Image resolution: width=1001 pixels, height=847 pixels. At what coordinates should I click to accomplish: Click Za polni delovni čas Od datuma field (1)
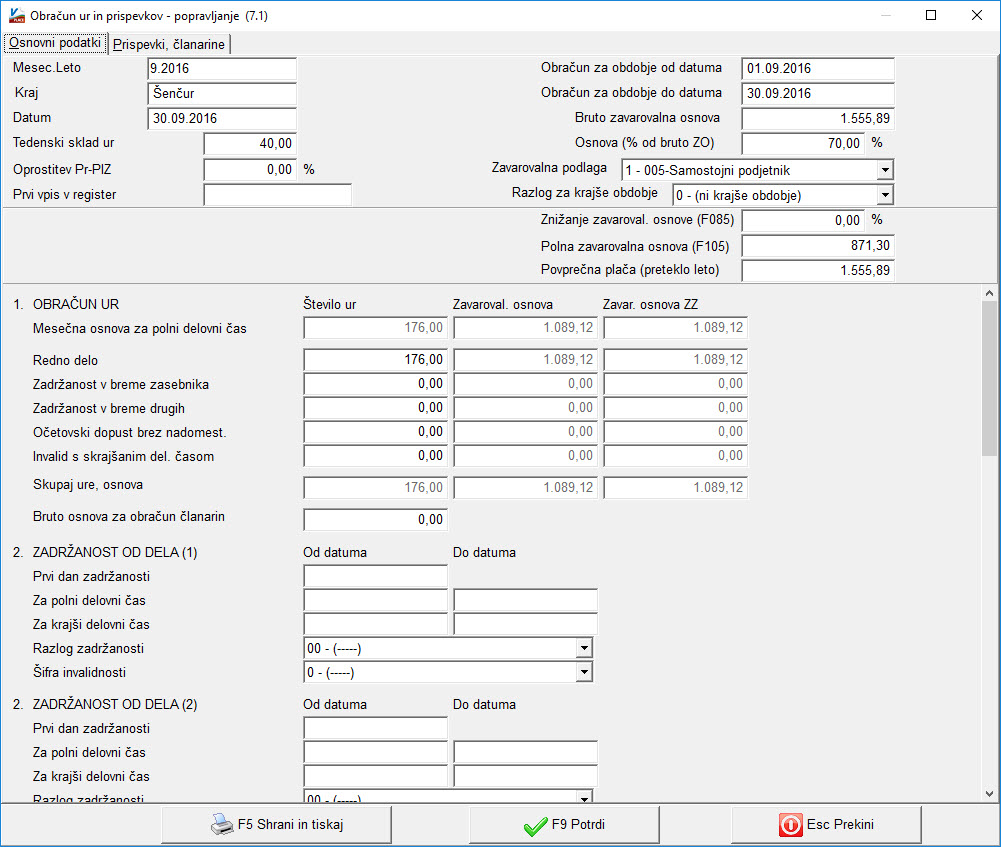click(375, 600)
